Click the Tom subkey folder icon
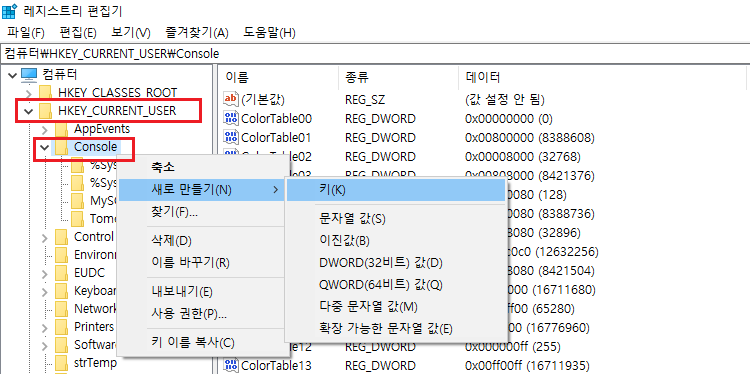The image size is (750, 374). click(x=78, y=219)
